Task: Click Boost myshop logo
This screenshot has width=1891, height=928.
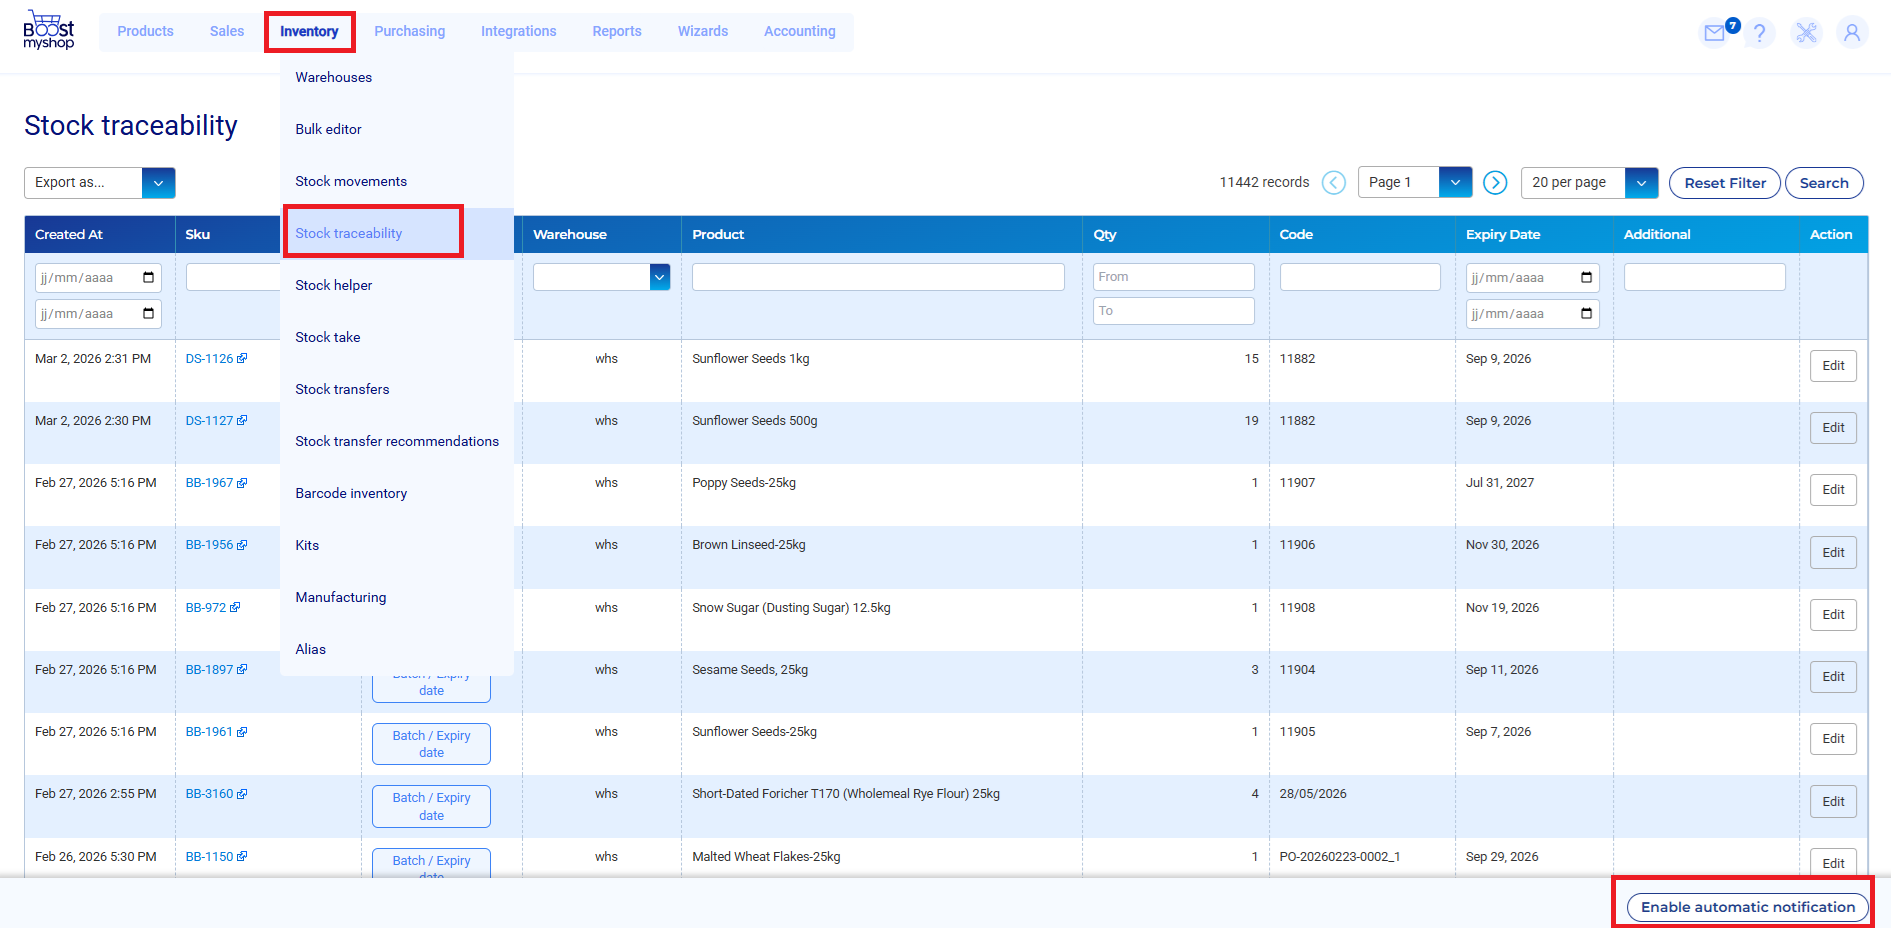Action: pos(49,31)
